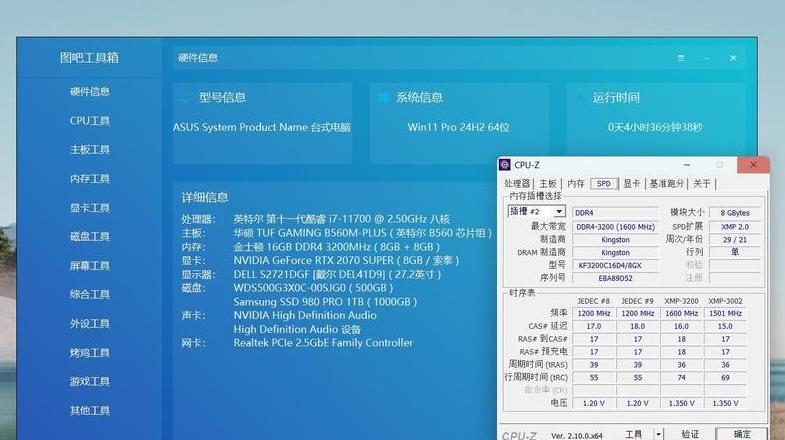Open 外设工具 in the sidebar
Screen dimensions: 785x440
[90, 323]
